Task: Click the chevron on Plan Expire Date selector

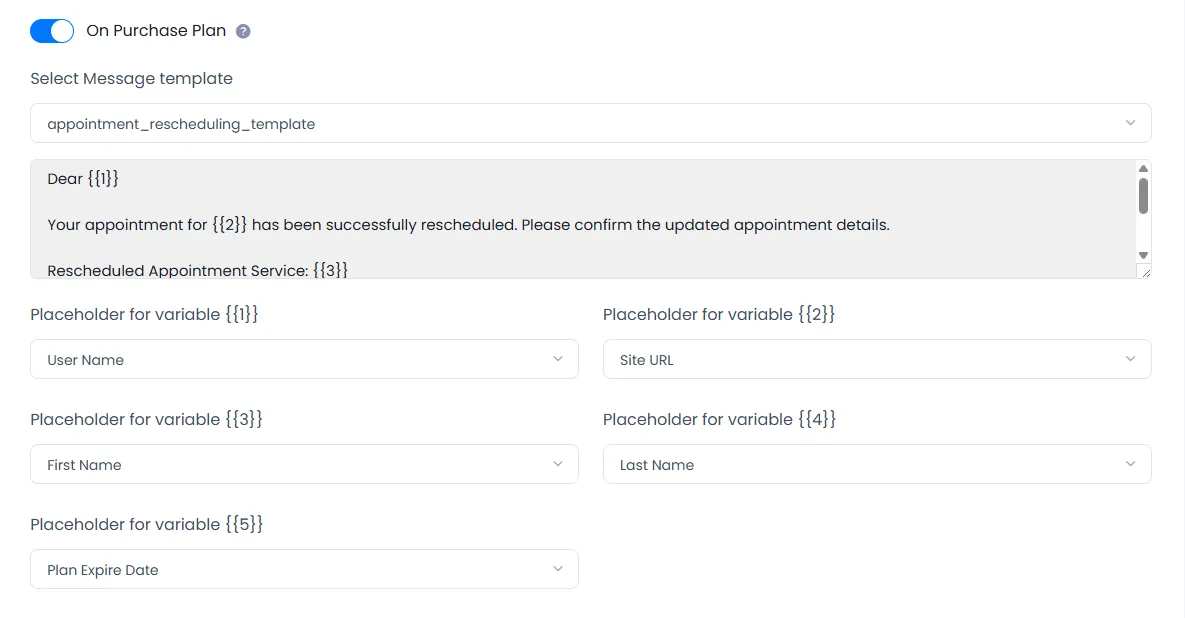Action: (558, 569)
